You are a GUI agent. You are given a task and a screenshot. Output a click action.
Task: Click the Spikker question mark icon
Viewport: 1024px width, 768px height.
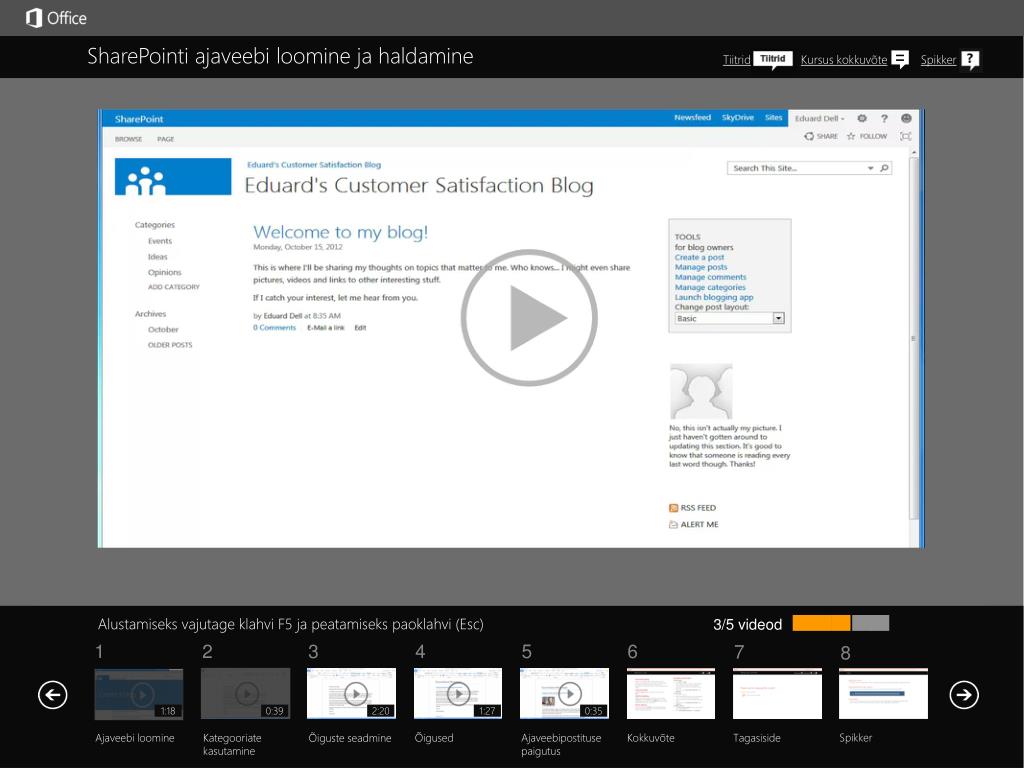point(970,60)
